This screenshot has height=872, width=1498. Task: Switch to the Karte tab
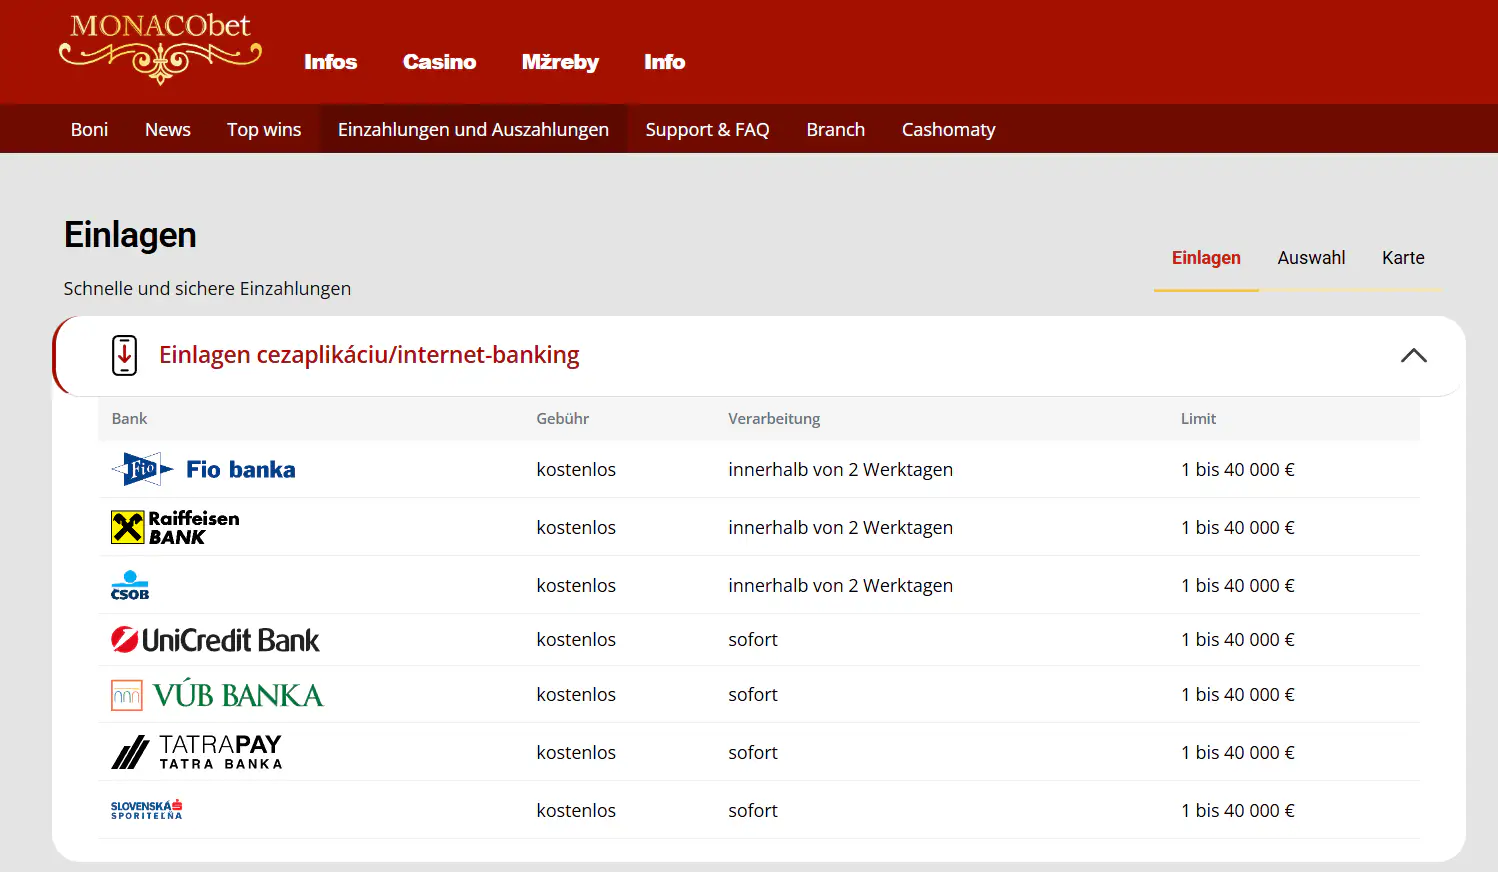pos(1403,258)
